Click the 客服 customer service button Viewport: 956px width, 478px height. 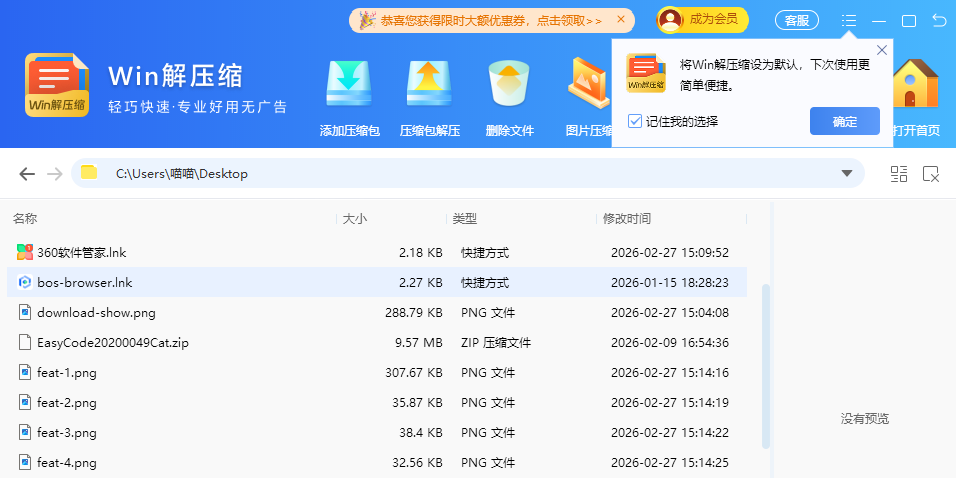click(x=796, y=20)
